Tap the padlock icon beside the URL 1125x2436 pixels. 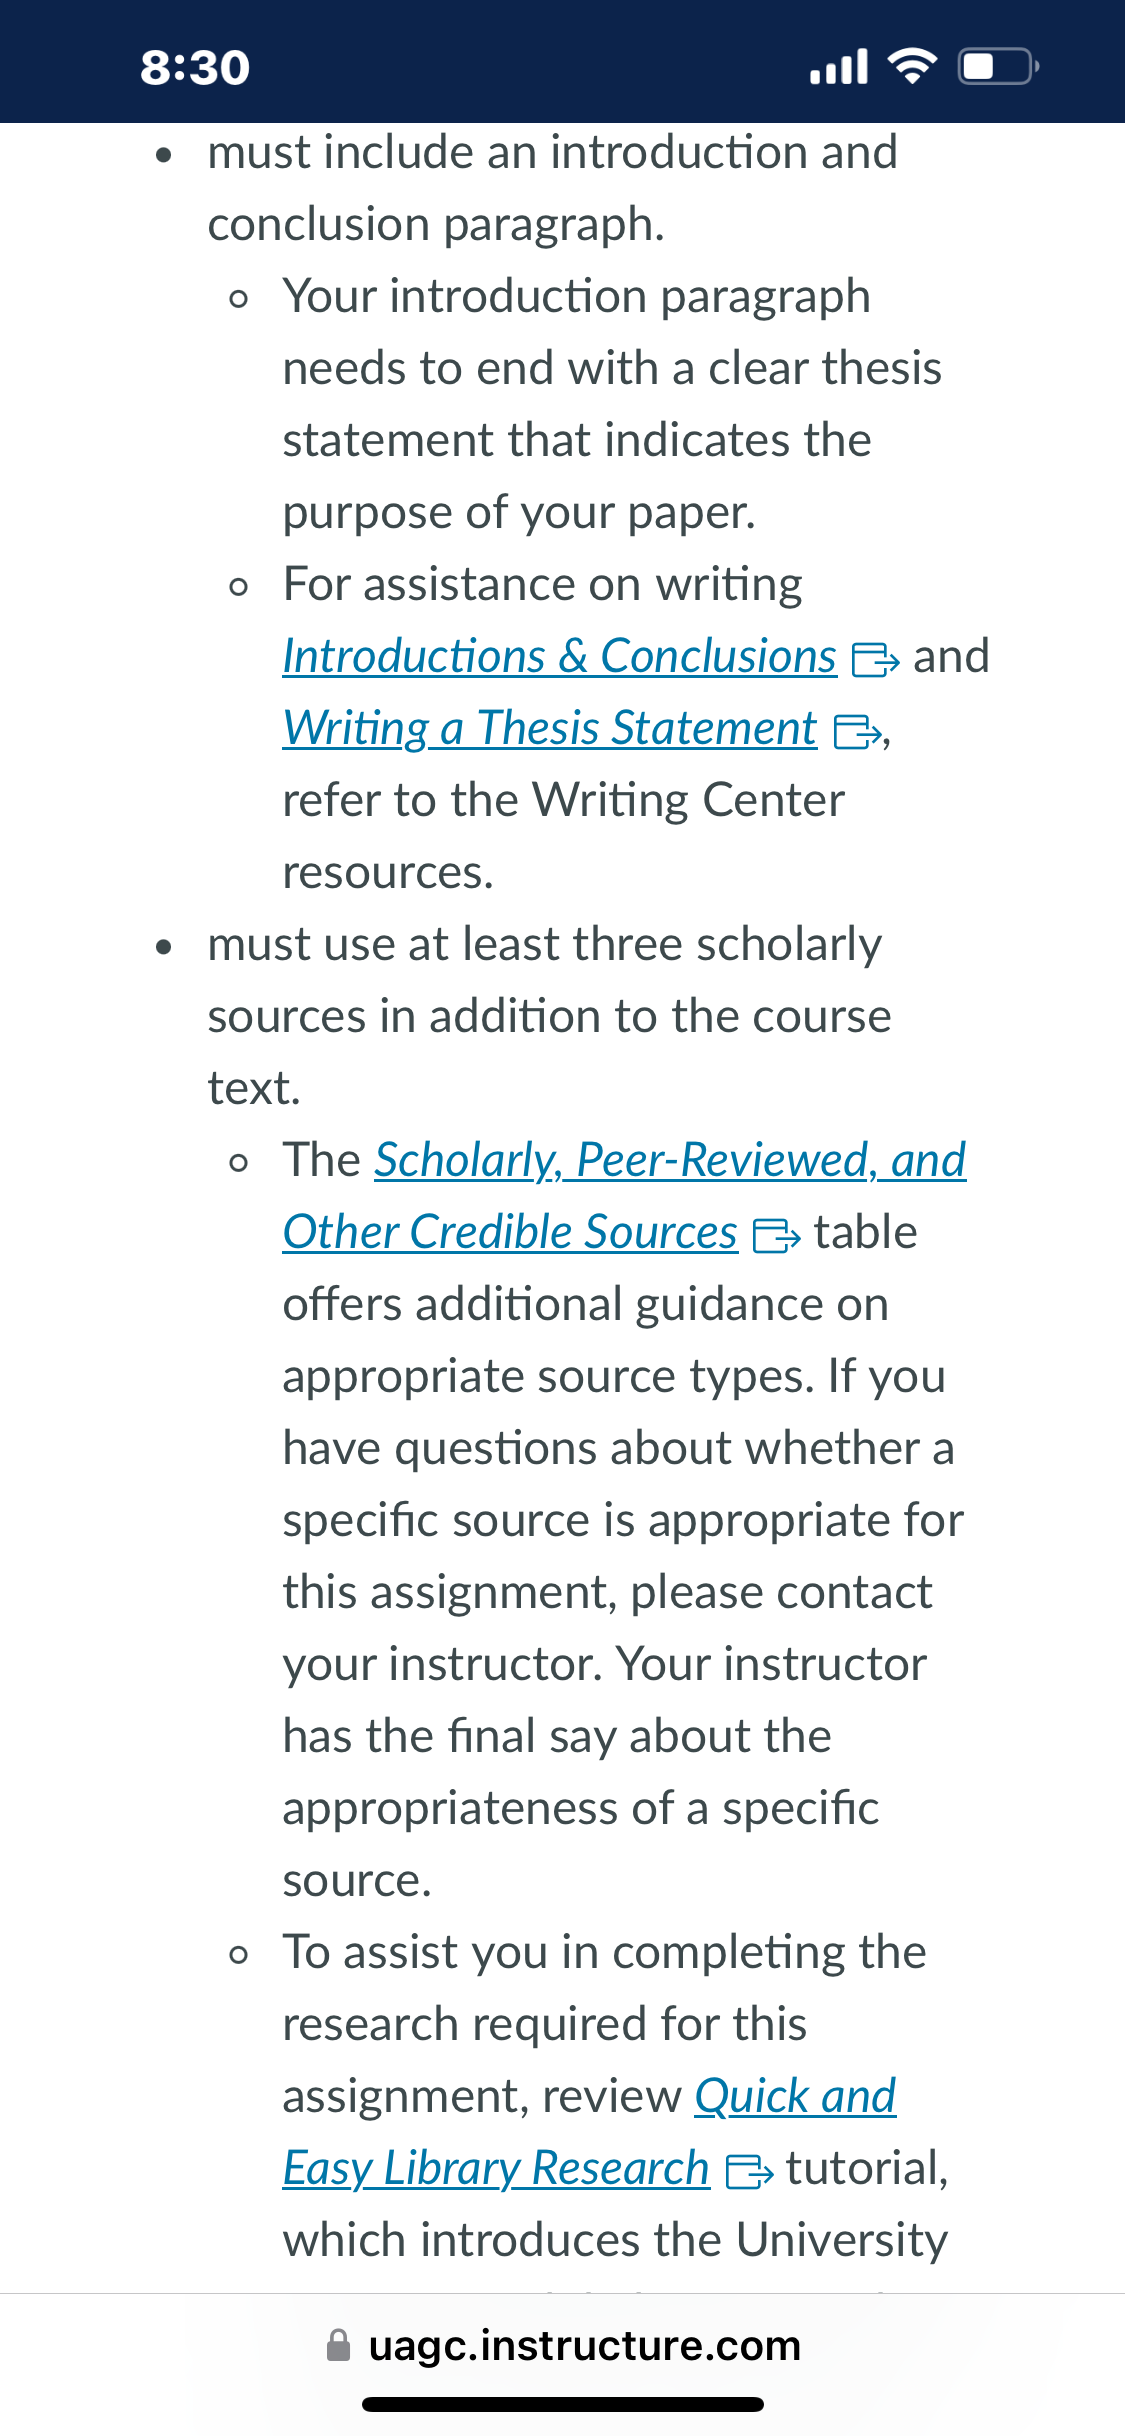(x=339, y=2345)
